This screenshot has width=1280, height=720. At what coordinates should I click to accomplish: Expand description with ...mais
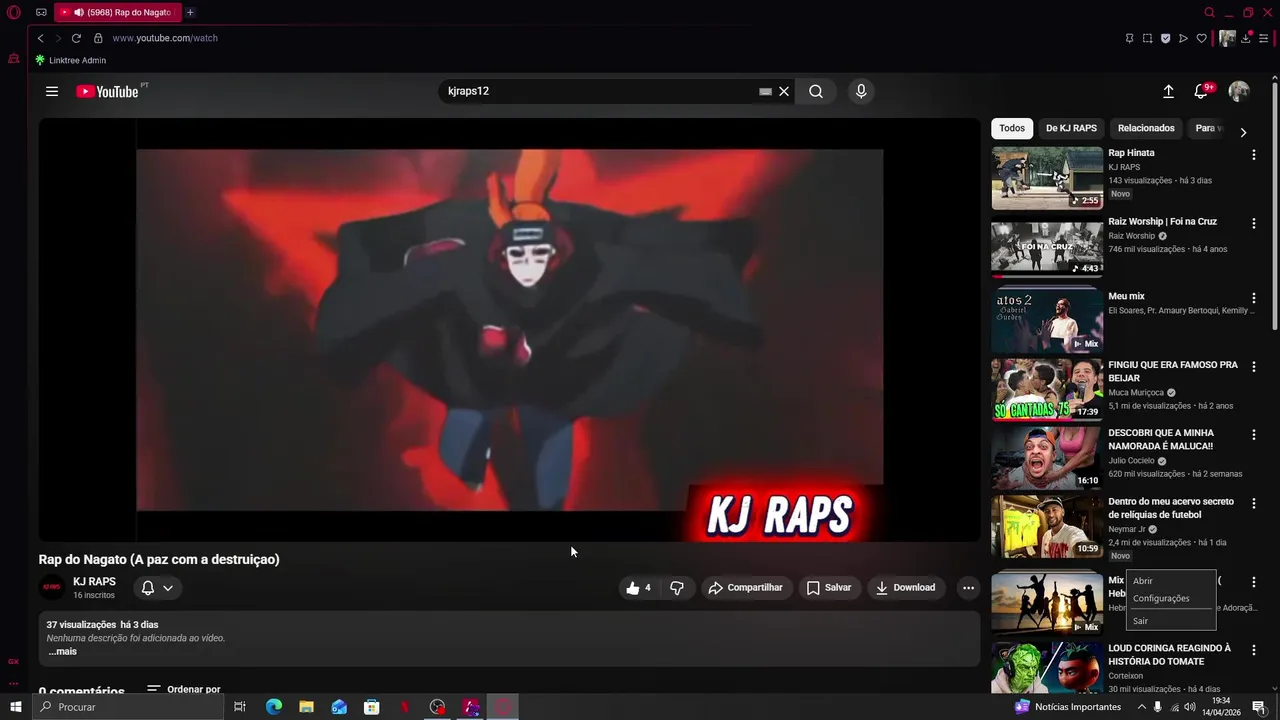point(62,651)
